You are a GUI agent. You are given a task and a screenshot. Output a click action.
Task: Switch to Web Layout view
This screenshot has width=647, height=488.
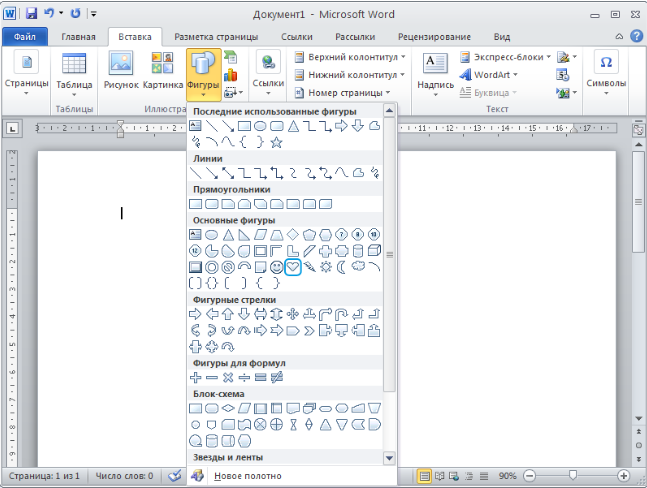tap(454, 476)
